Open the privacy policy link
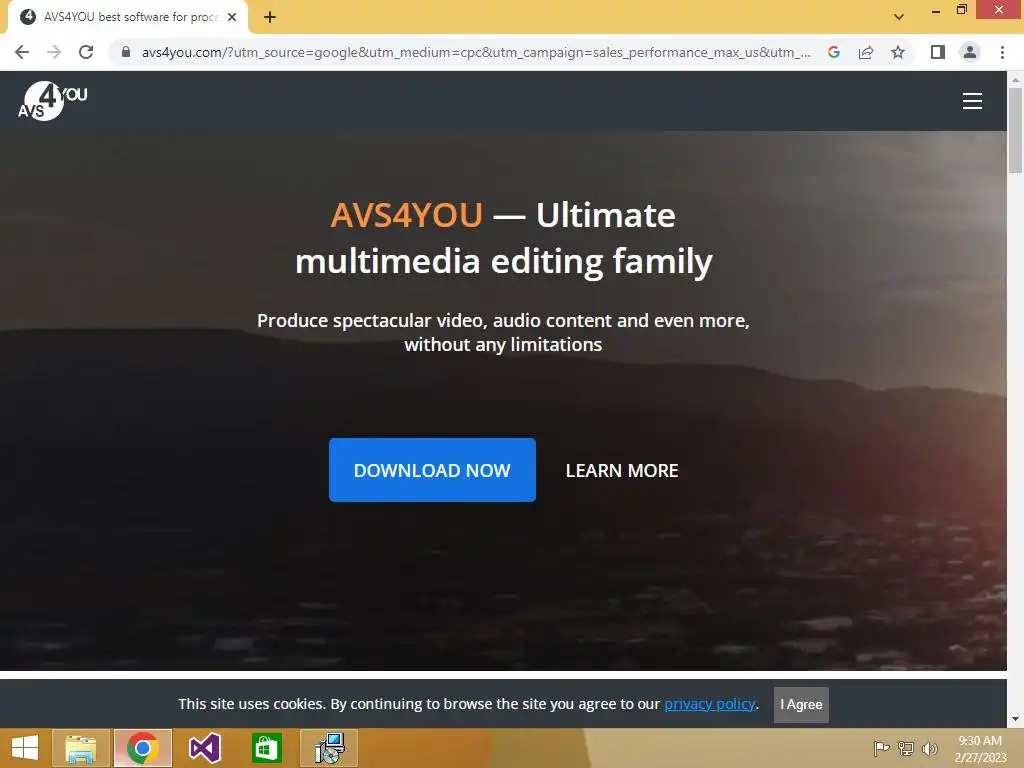 tap(710, 704)
